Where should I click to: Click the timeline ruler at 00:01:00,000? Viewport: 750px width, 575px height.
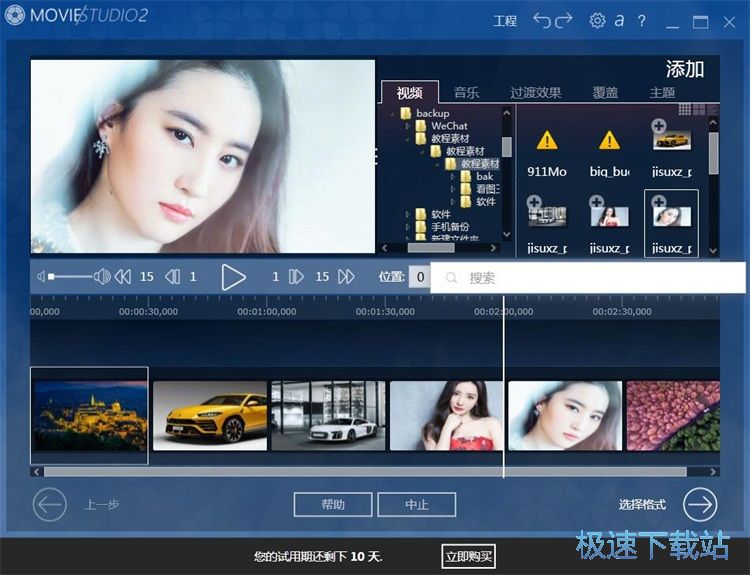(x=266, y=311)
